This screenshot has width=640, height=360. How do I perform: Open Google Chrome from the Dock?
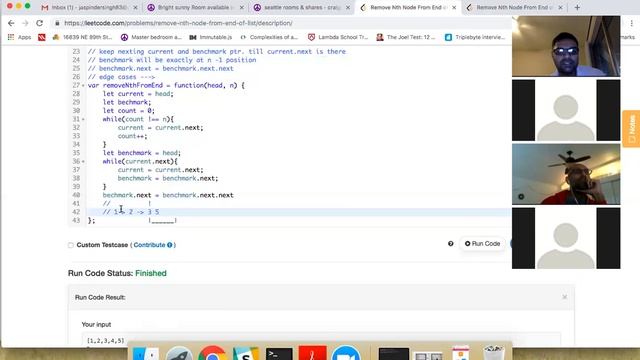pyautogui.click(x=213, y=353)
